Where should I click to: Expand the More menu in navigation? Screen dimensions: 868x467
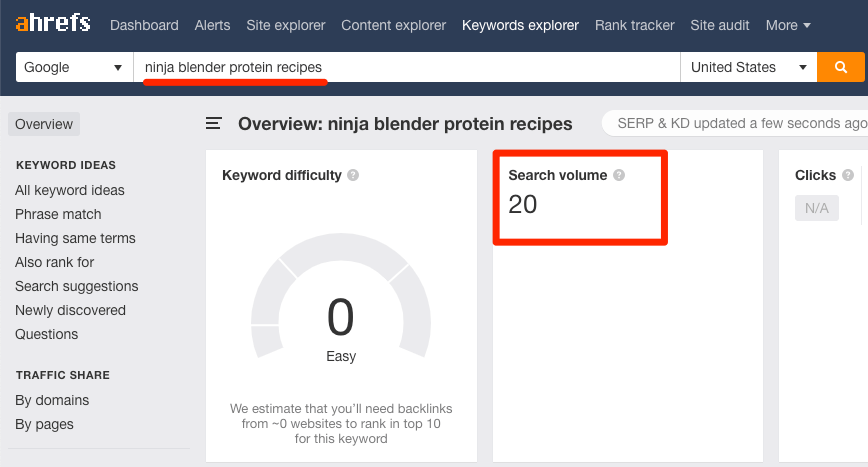(788, 25)
